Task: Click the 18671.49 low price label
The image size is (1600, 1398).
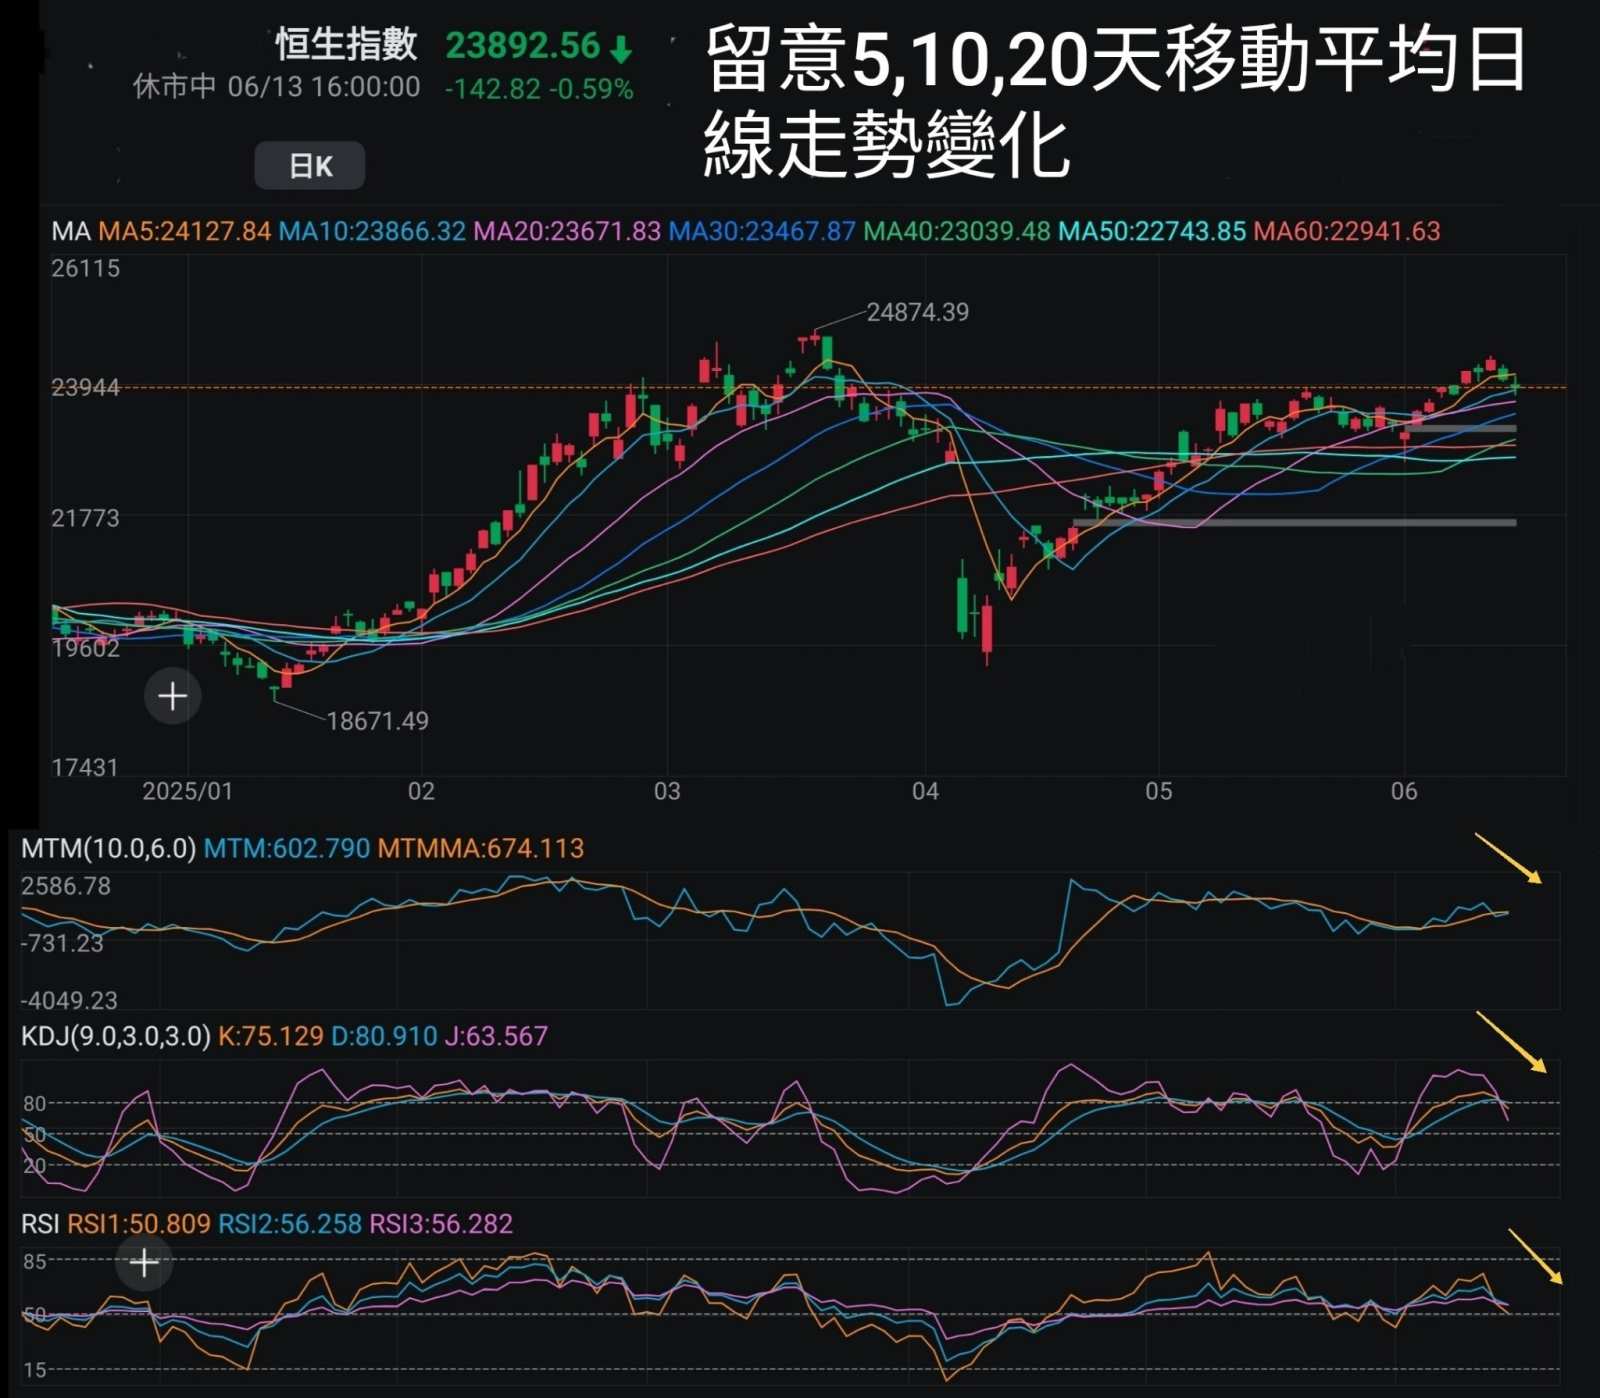Action: click(378, 721)
